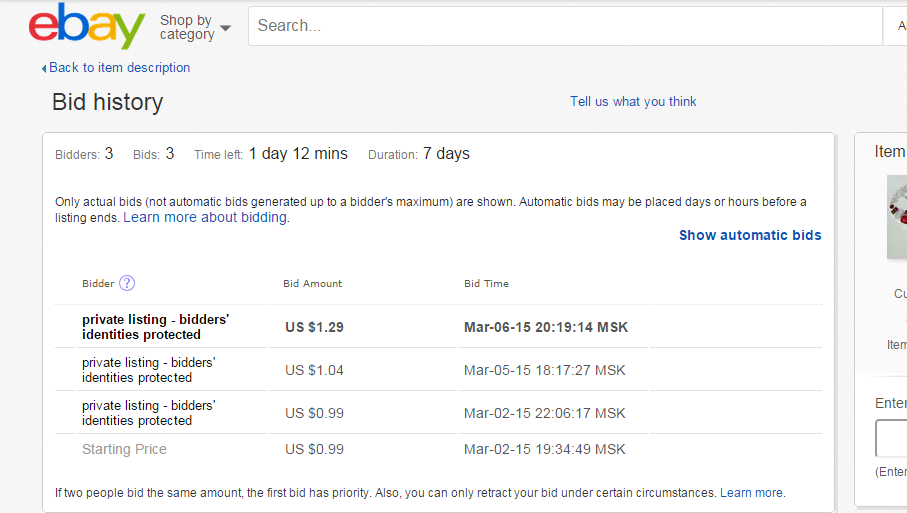Click the Bid Amount column header
The width and height of the screenshot is (907, 513).
tap(312, 284)
